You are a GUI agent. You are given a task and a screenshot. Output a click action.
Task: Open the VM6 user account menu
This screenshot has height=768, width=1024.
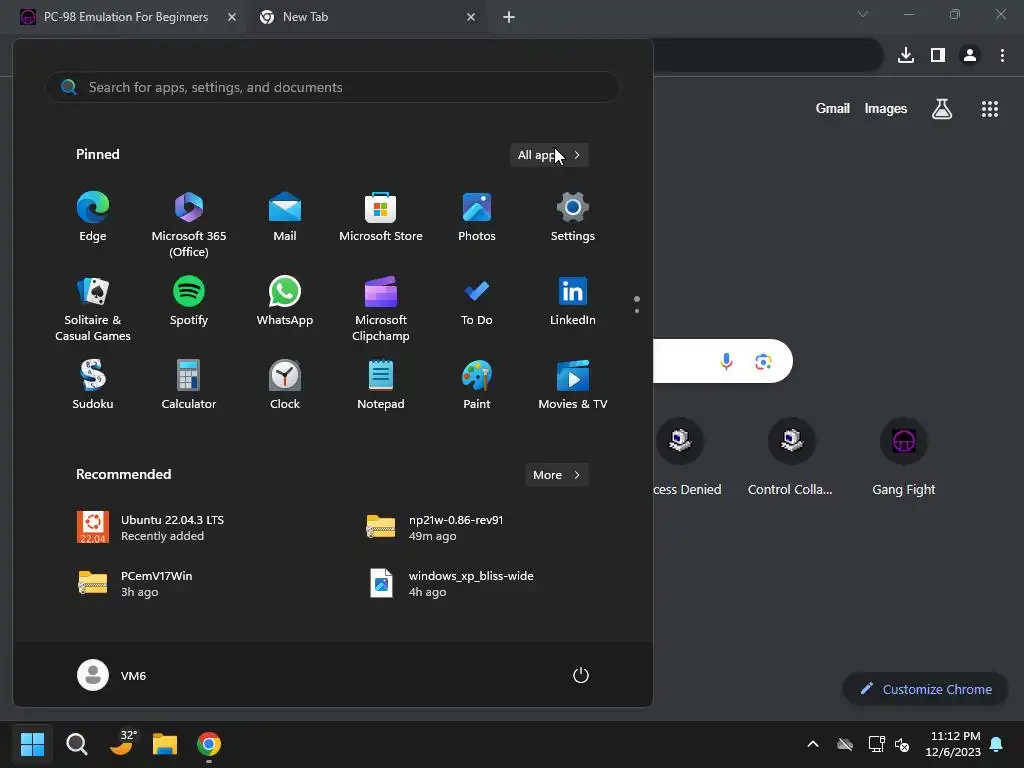click(x=112, y=675)
